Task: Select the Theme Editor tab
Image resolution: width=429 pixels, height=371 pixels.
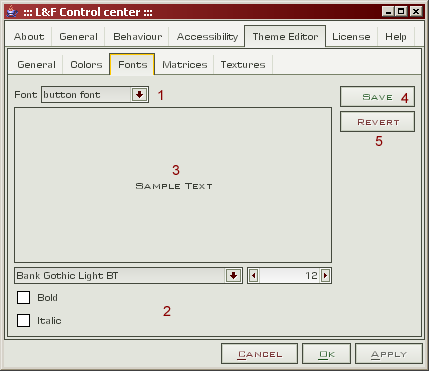Action: 285,36
